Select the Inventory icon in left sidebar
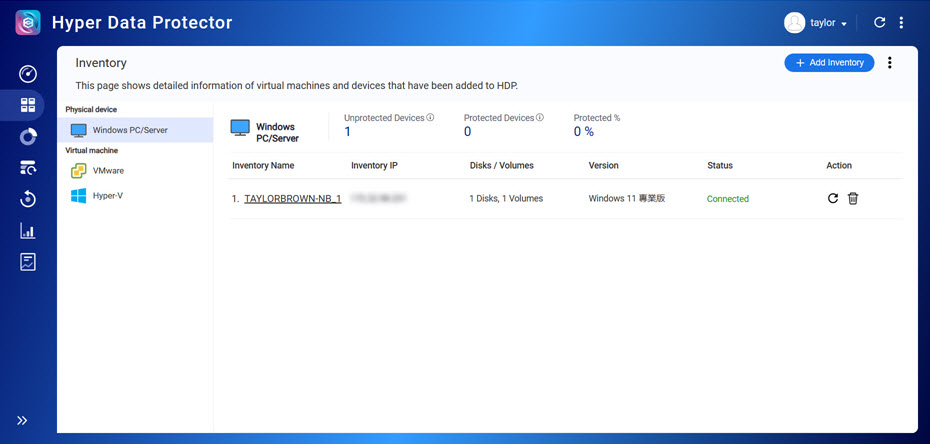Screen dimensions: 930x444 click(x=27, y=105)
